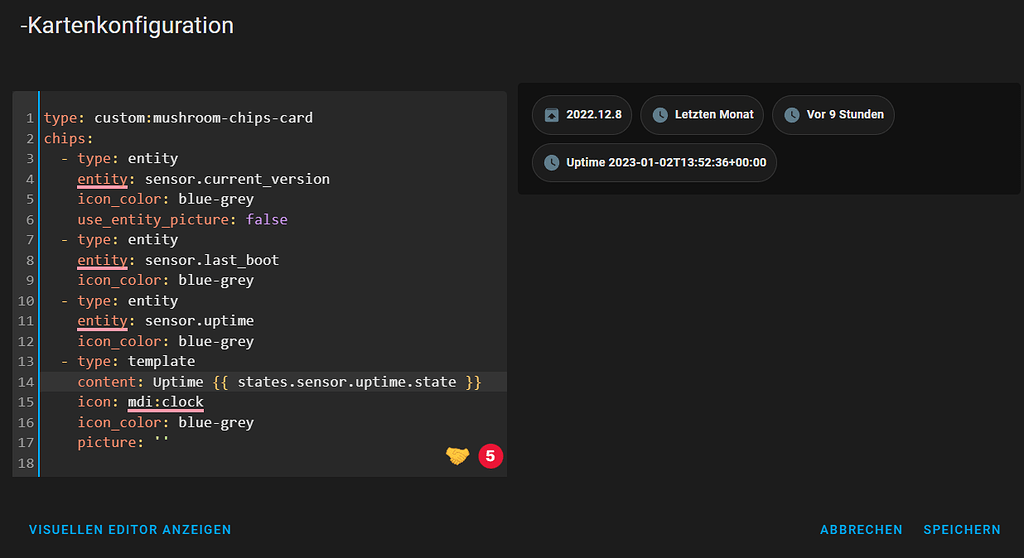
Task: Click the Uptime template content line
Action: pyautogui.click(x=300, y=382)
